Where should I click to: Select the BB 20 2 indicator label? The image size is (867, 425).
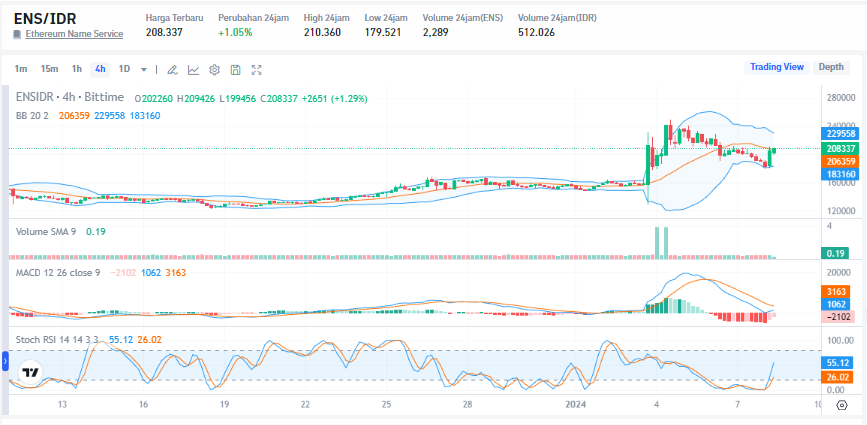pyautogui.click(x=33, y=116)
